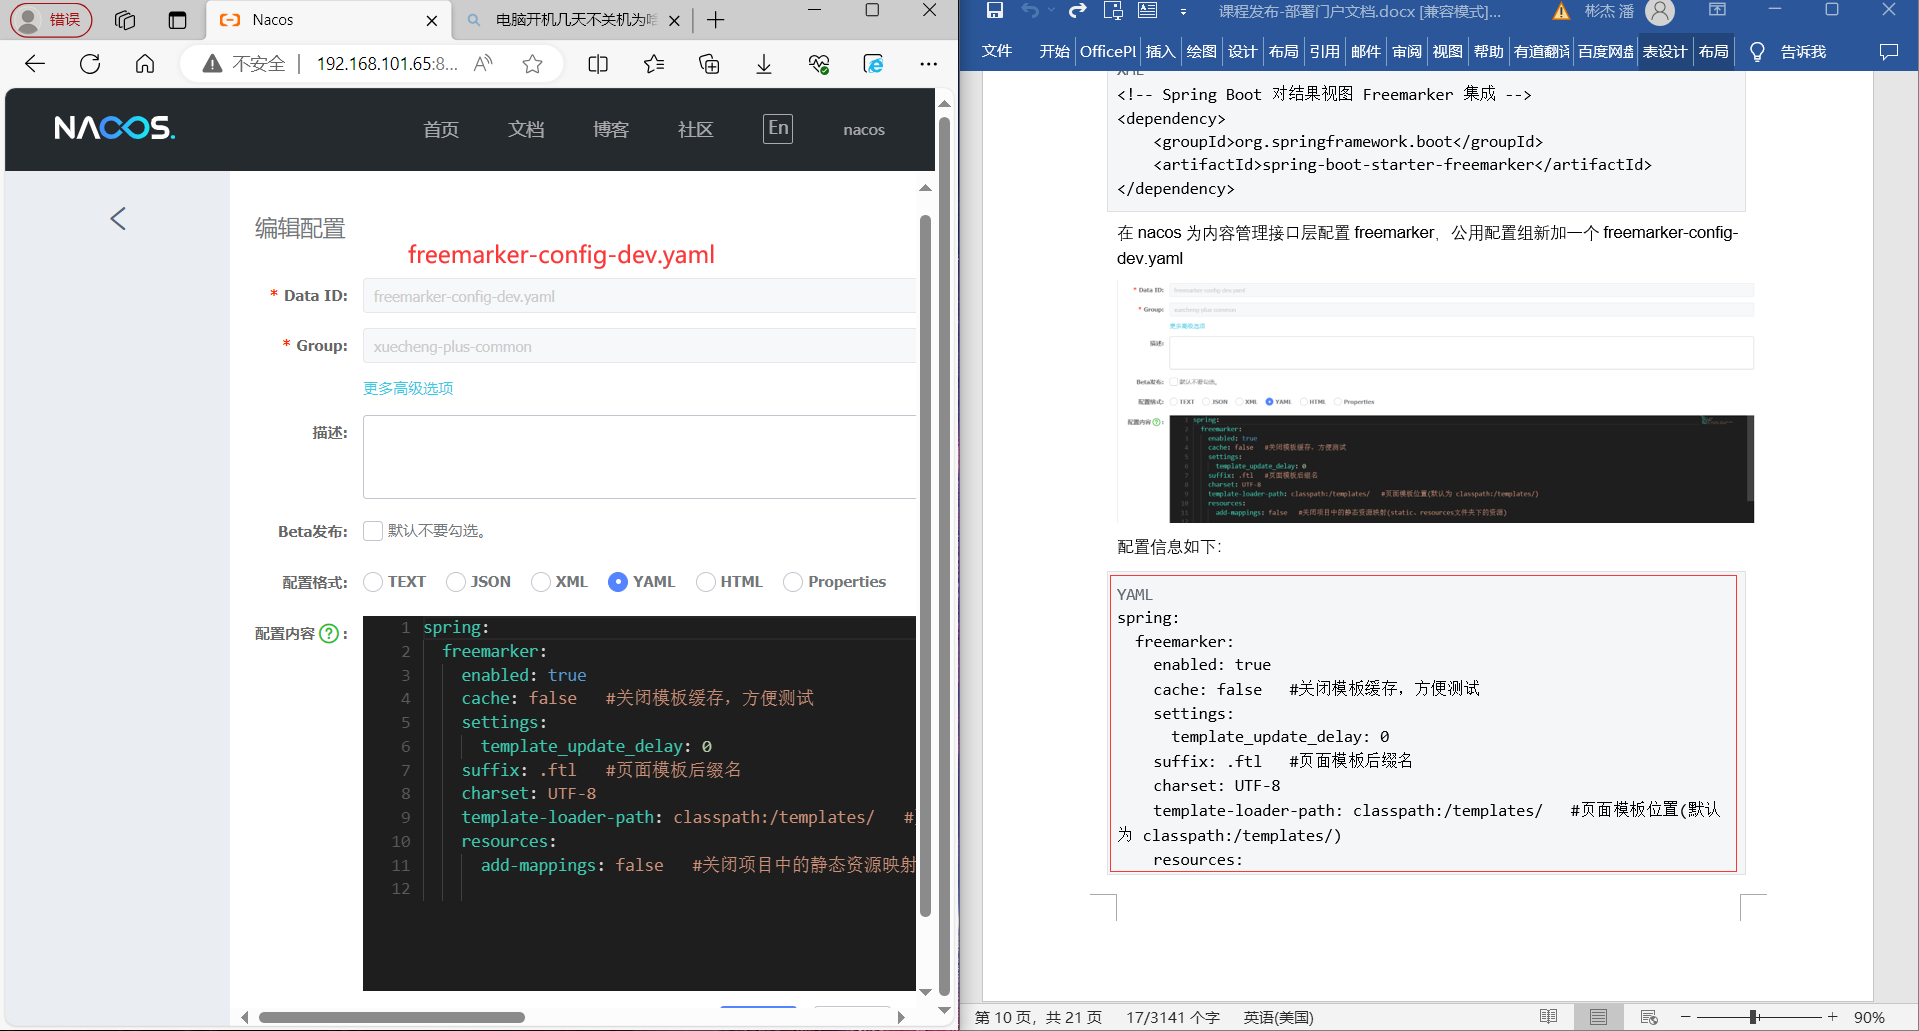This screenshot has height=1031, width=1919.
Task: Open browser essentials heart icon
Action: coord(819,64)
